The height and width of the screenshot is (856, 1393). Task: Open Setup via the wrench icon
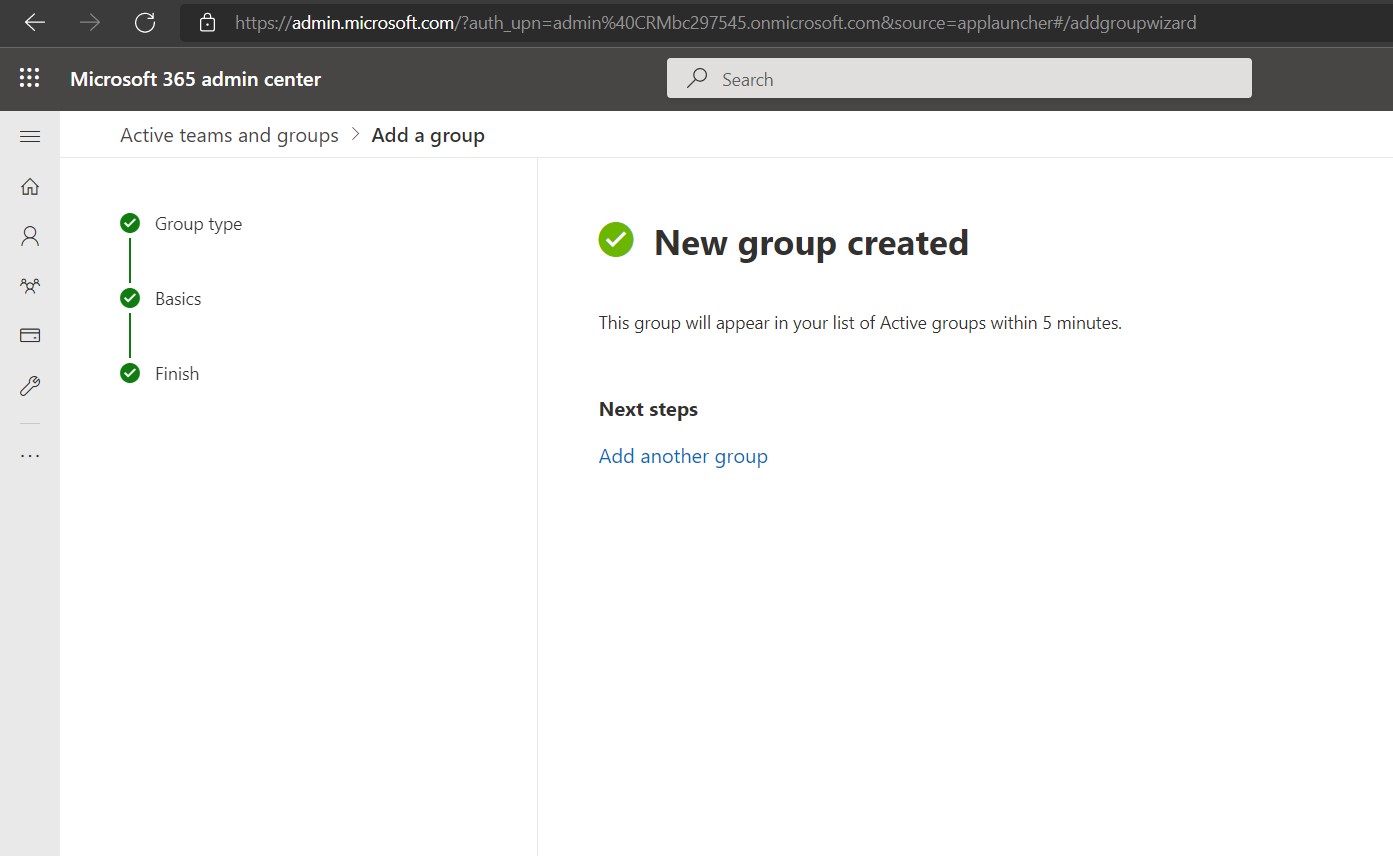point(30,386)
